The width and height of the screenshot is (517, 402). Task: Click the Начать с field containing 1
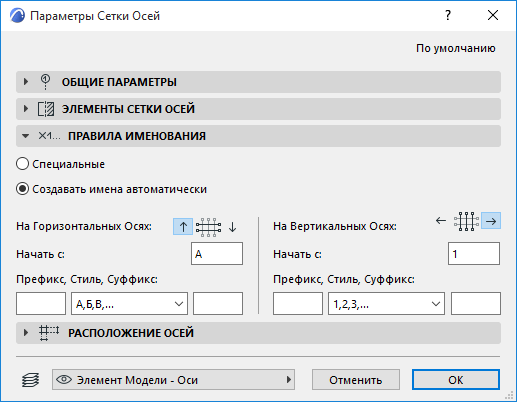(474, 254)
